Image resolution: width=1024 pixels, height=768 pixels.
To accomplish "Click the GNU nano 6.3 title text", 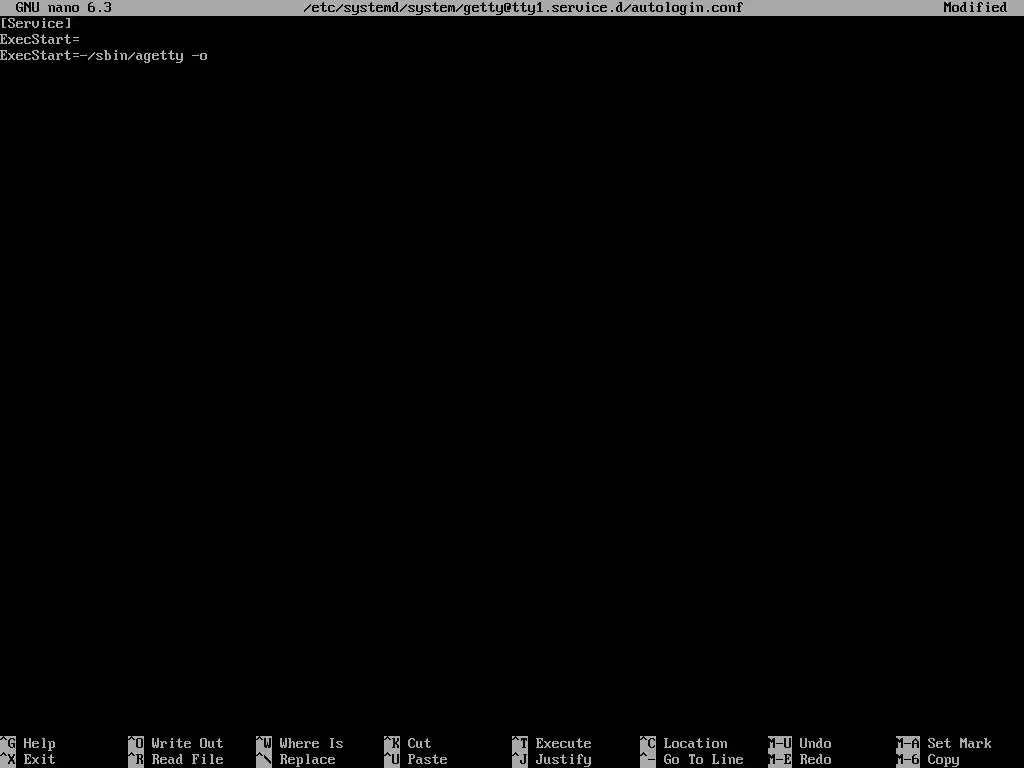I will pos(64,8).
